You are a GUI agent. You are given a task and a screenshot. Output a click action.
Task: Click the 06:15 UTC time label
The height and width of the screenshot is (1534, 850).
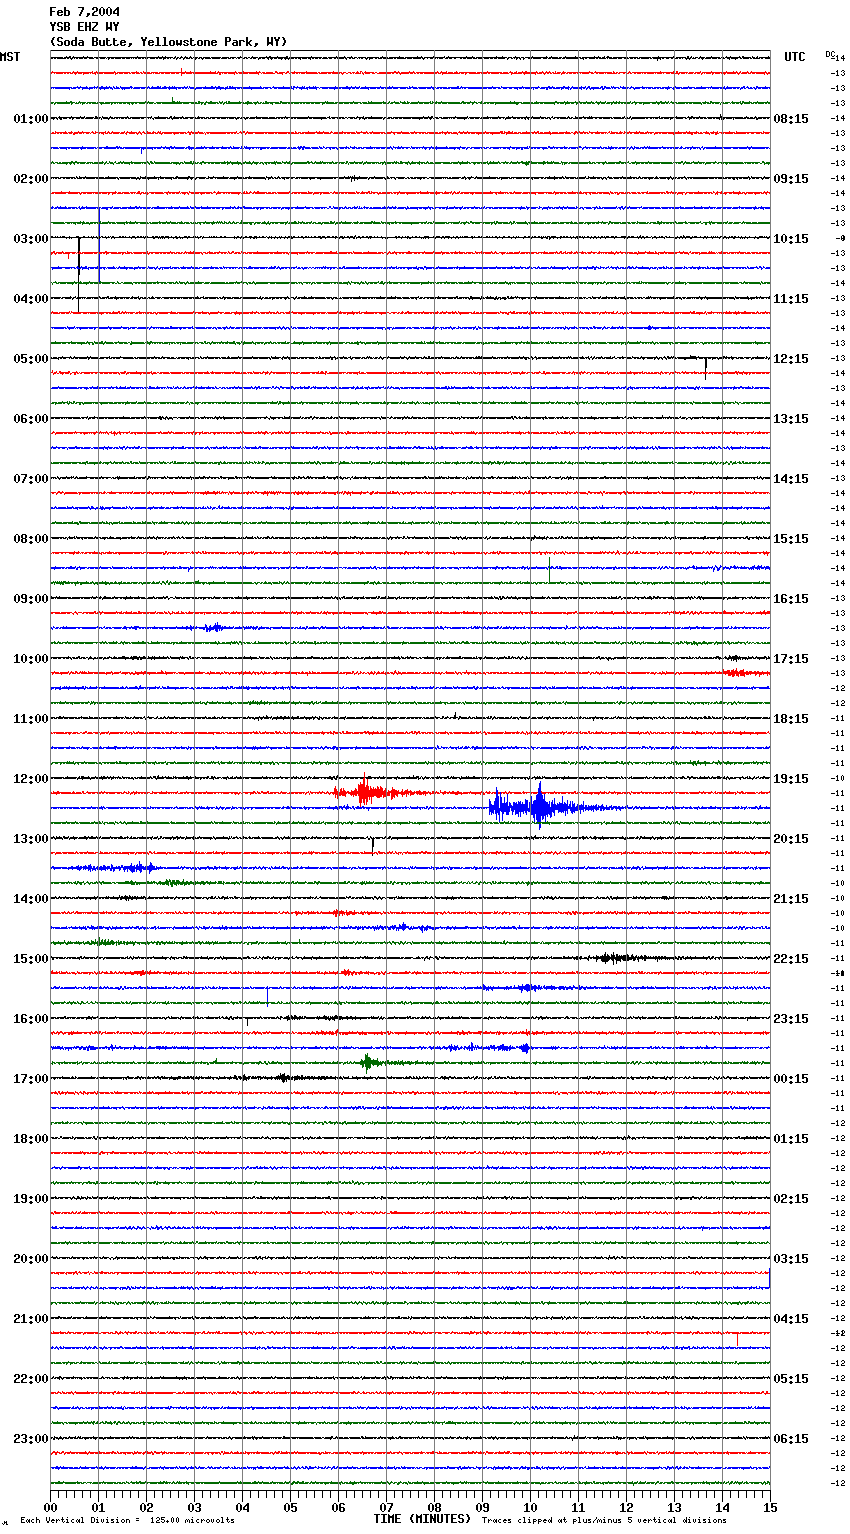click(x=791, y=1439)
